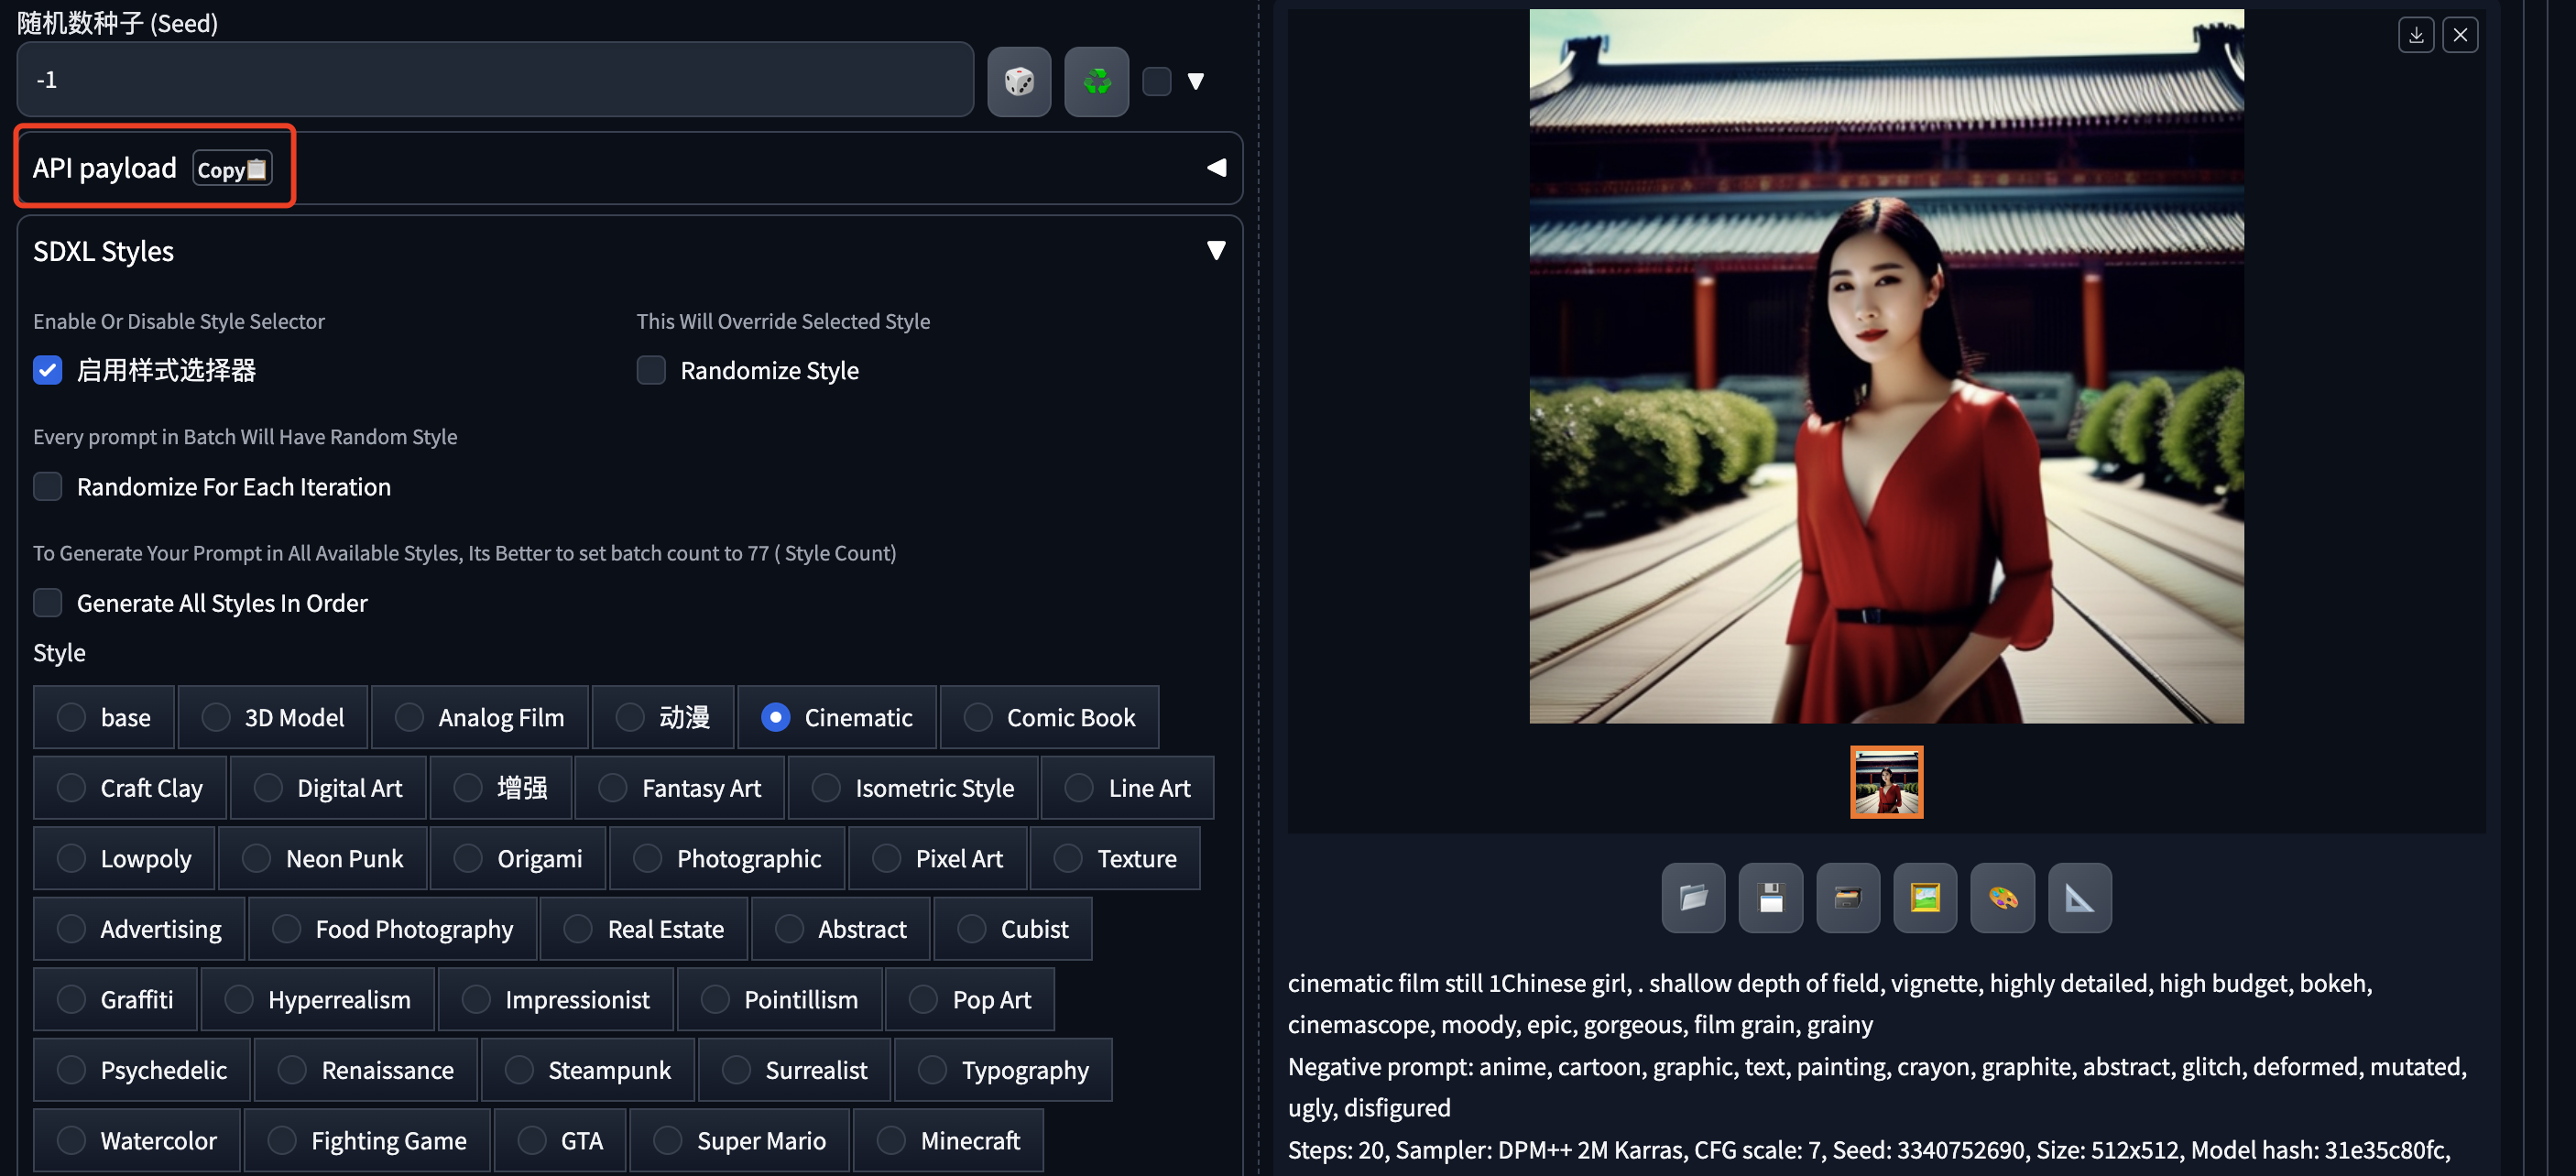The width and height of the screenshot is (2576, 1176).
Task: Click the green recycle seed icon
Action: coord(1096,81)
